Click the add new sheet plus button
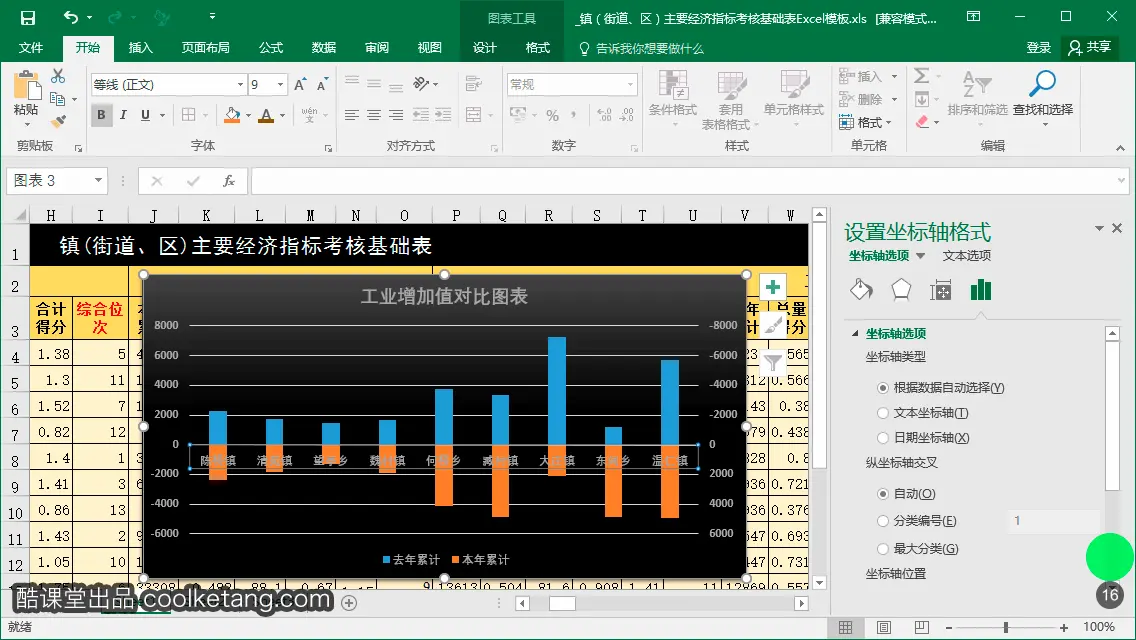 (x=349, y=603)
